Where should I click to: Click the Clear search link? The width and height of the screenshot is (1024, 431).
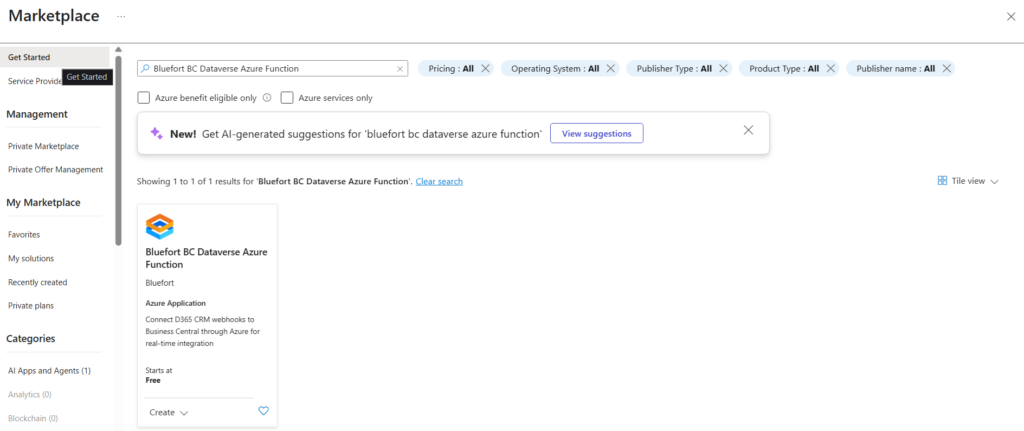pos(439,181)
